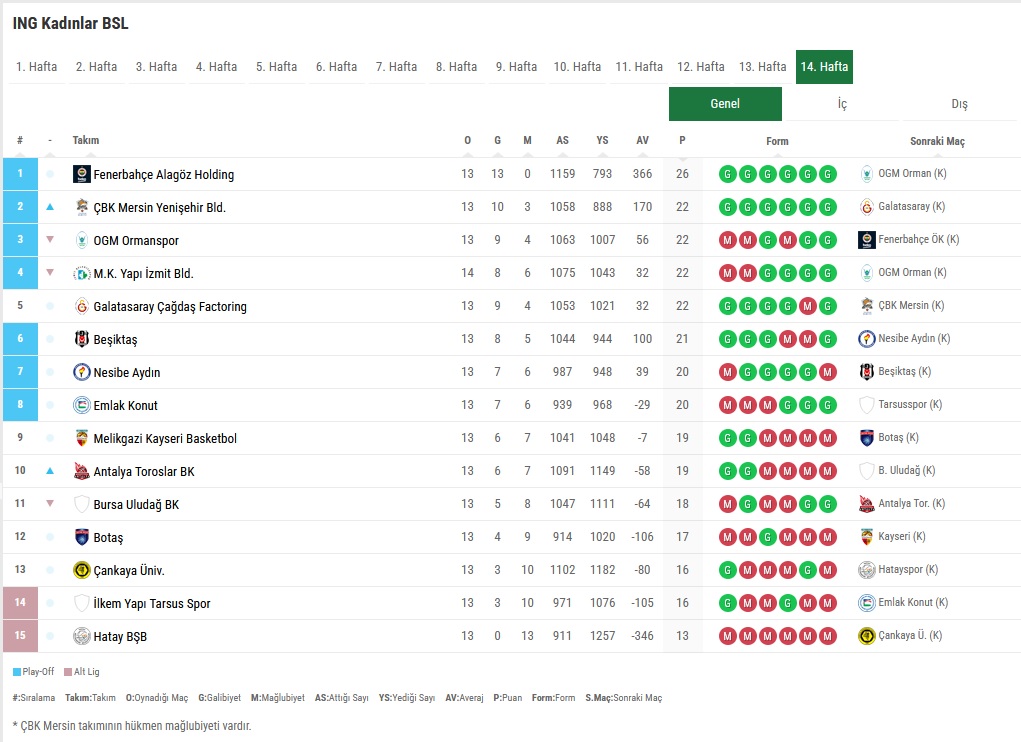Click rank 15 pink position cell
1021x742 pixels.
point(20,636)
